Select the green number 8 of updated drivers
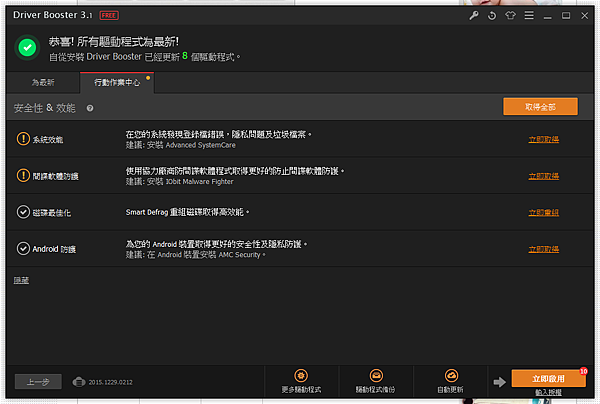Screen dimensions: 600x404 point(185,56)
